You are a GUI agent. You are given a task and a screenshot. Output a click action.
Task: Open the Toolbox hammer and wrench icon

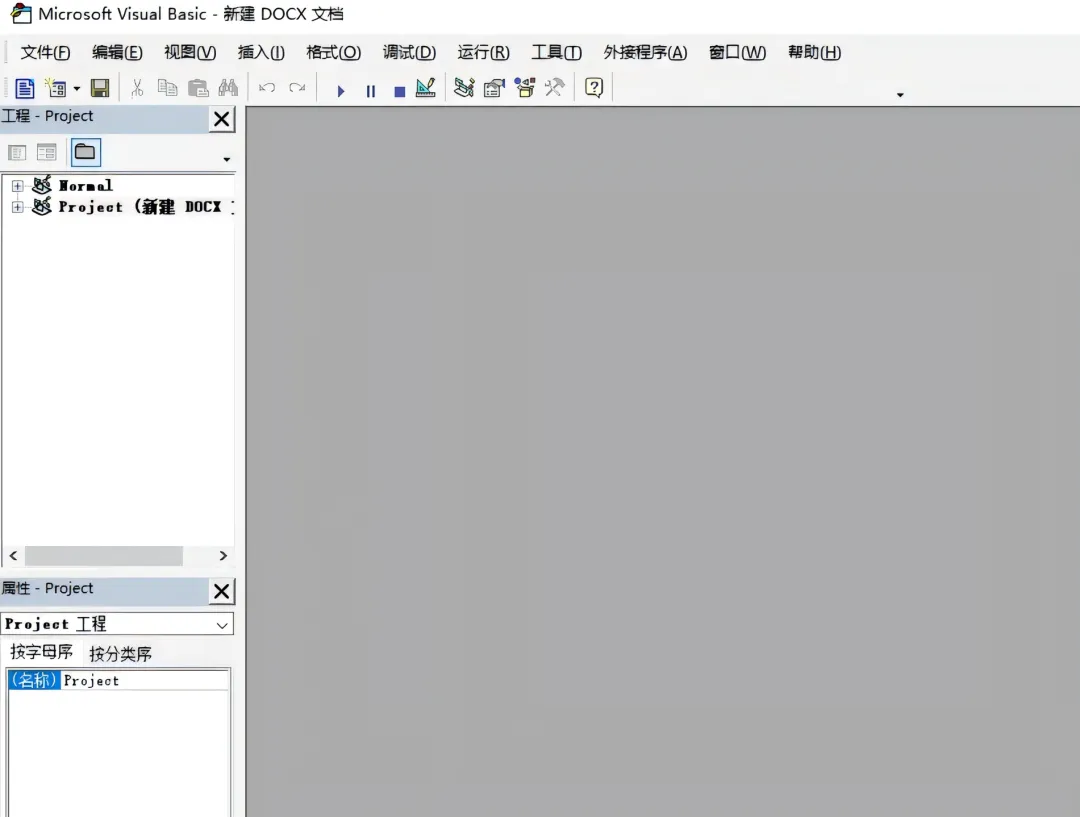pos(554,88)
